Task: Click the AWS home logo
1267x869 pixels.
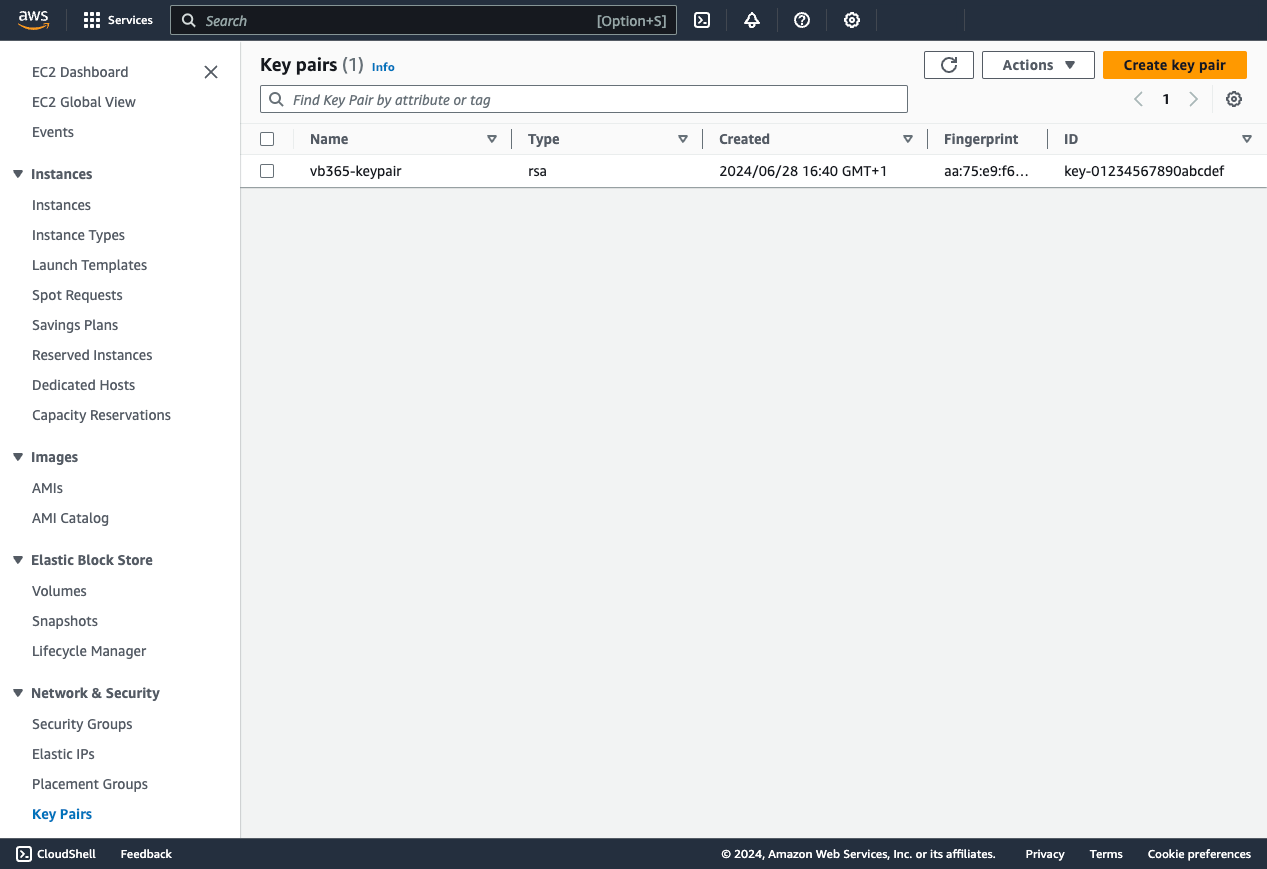Action: pos(33,18)
